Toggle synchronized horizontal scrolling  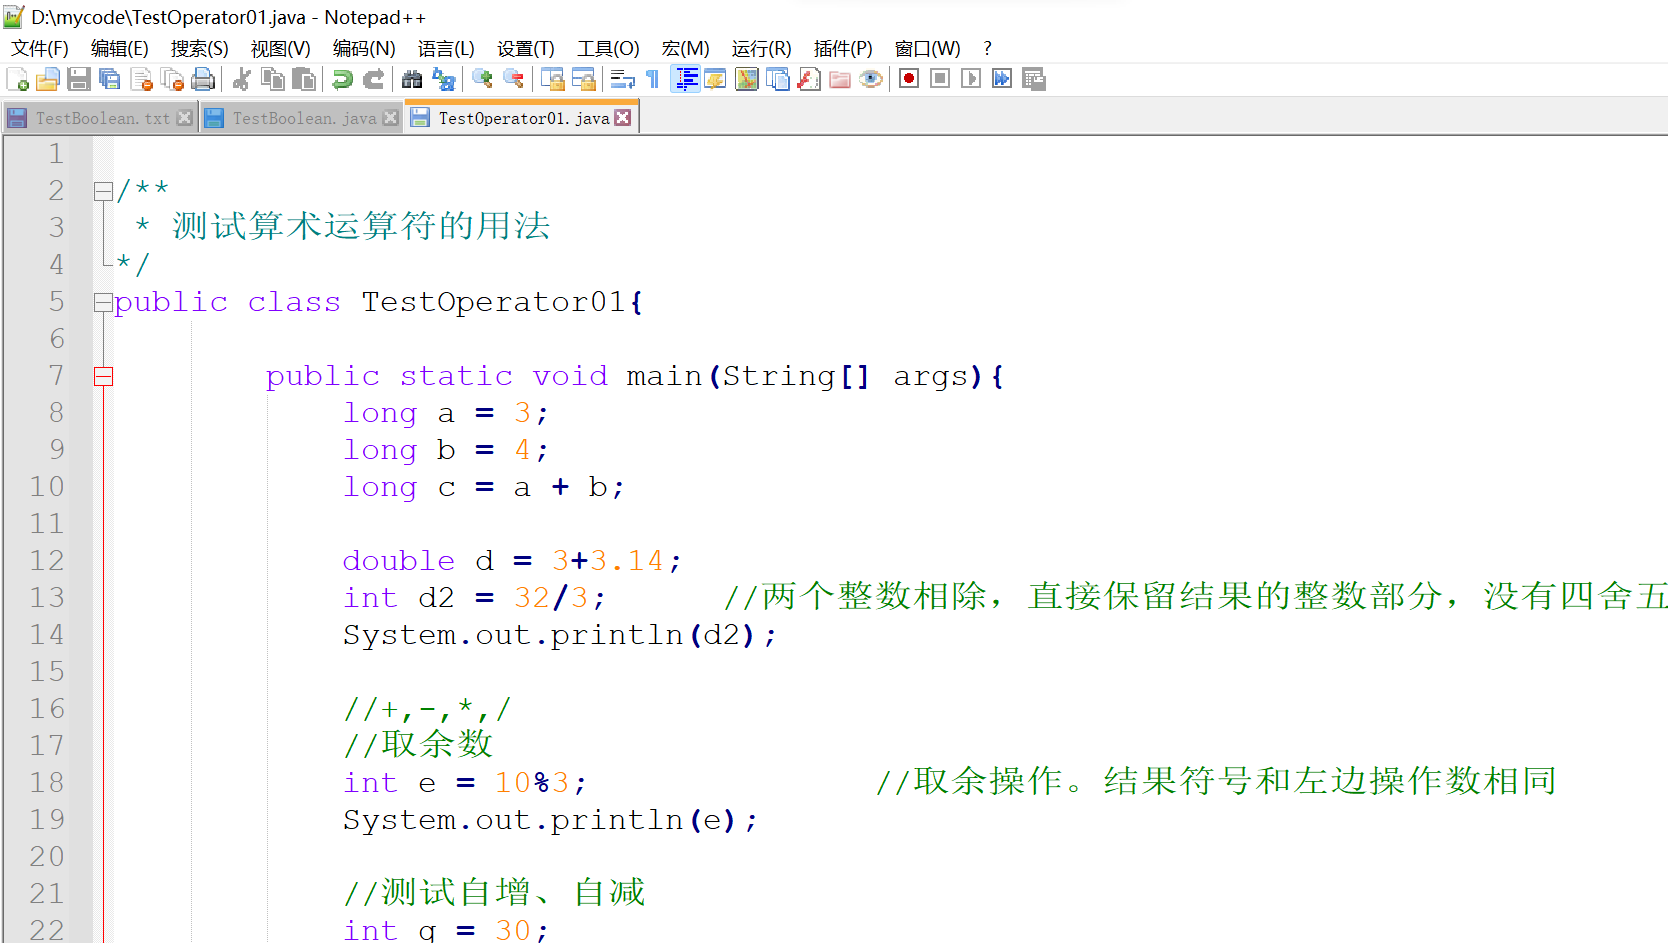583,79
